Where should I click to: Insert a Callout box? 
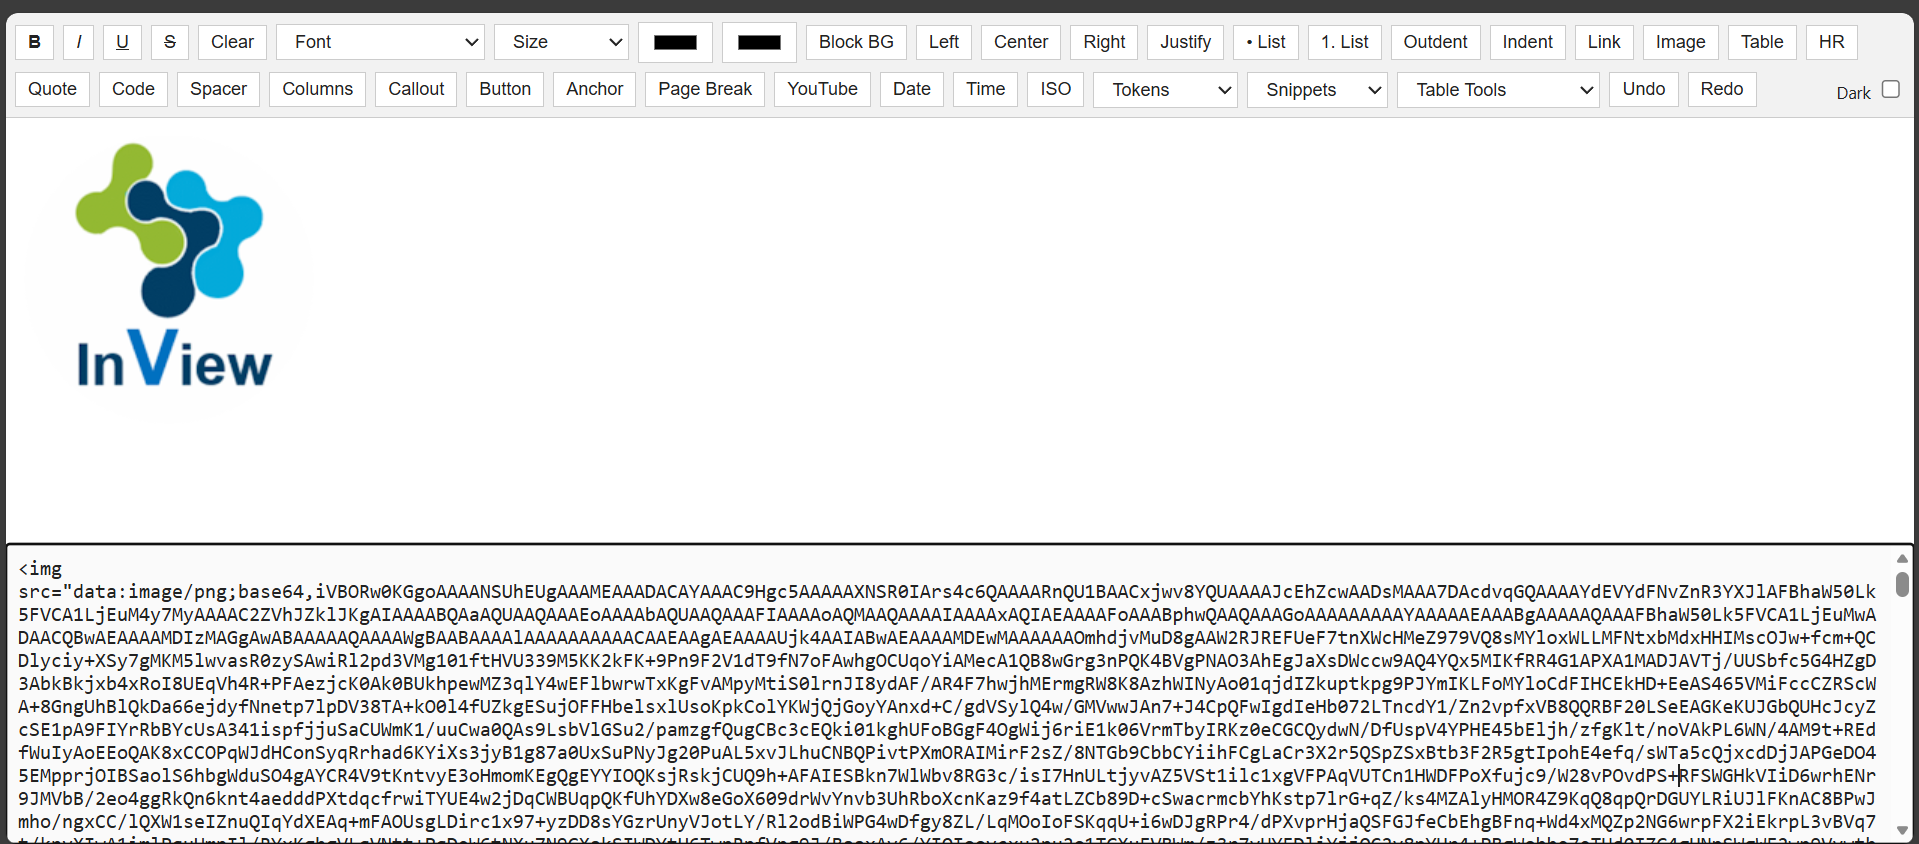pyautogui.click(x=416, y=89)
